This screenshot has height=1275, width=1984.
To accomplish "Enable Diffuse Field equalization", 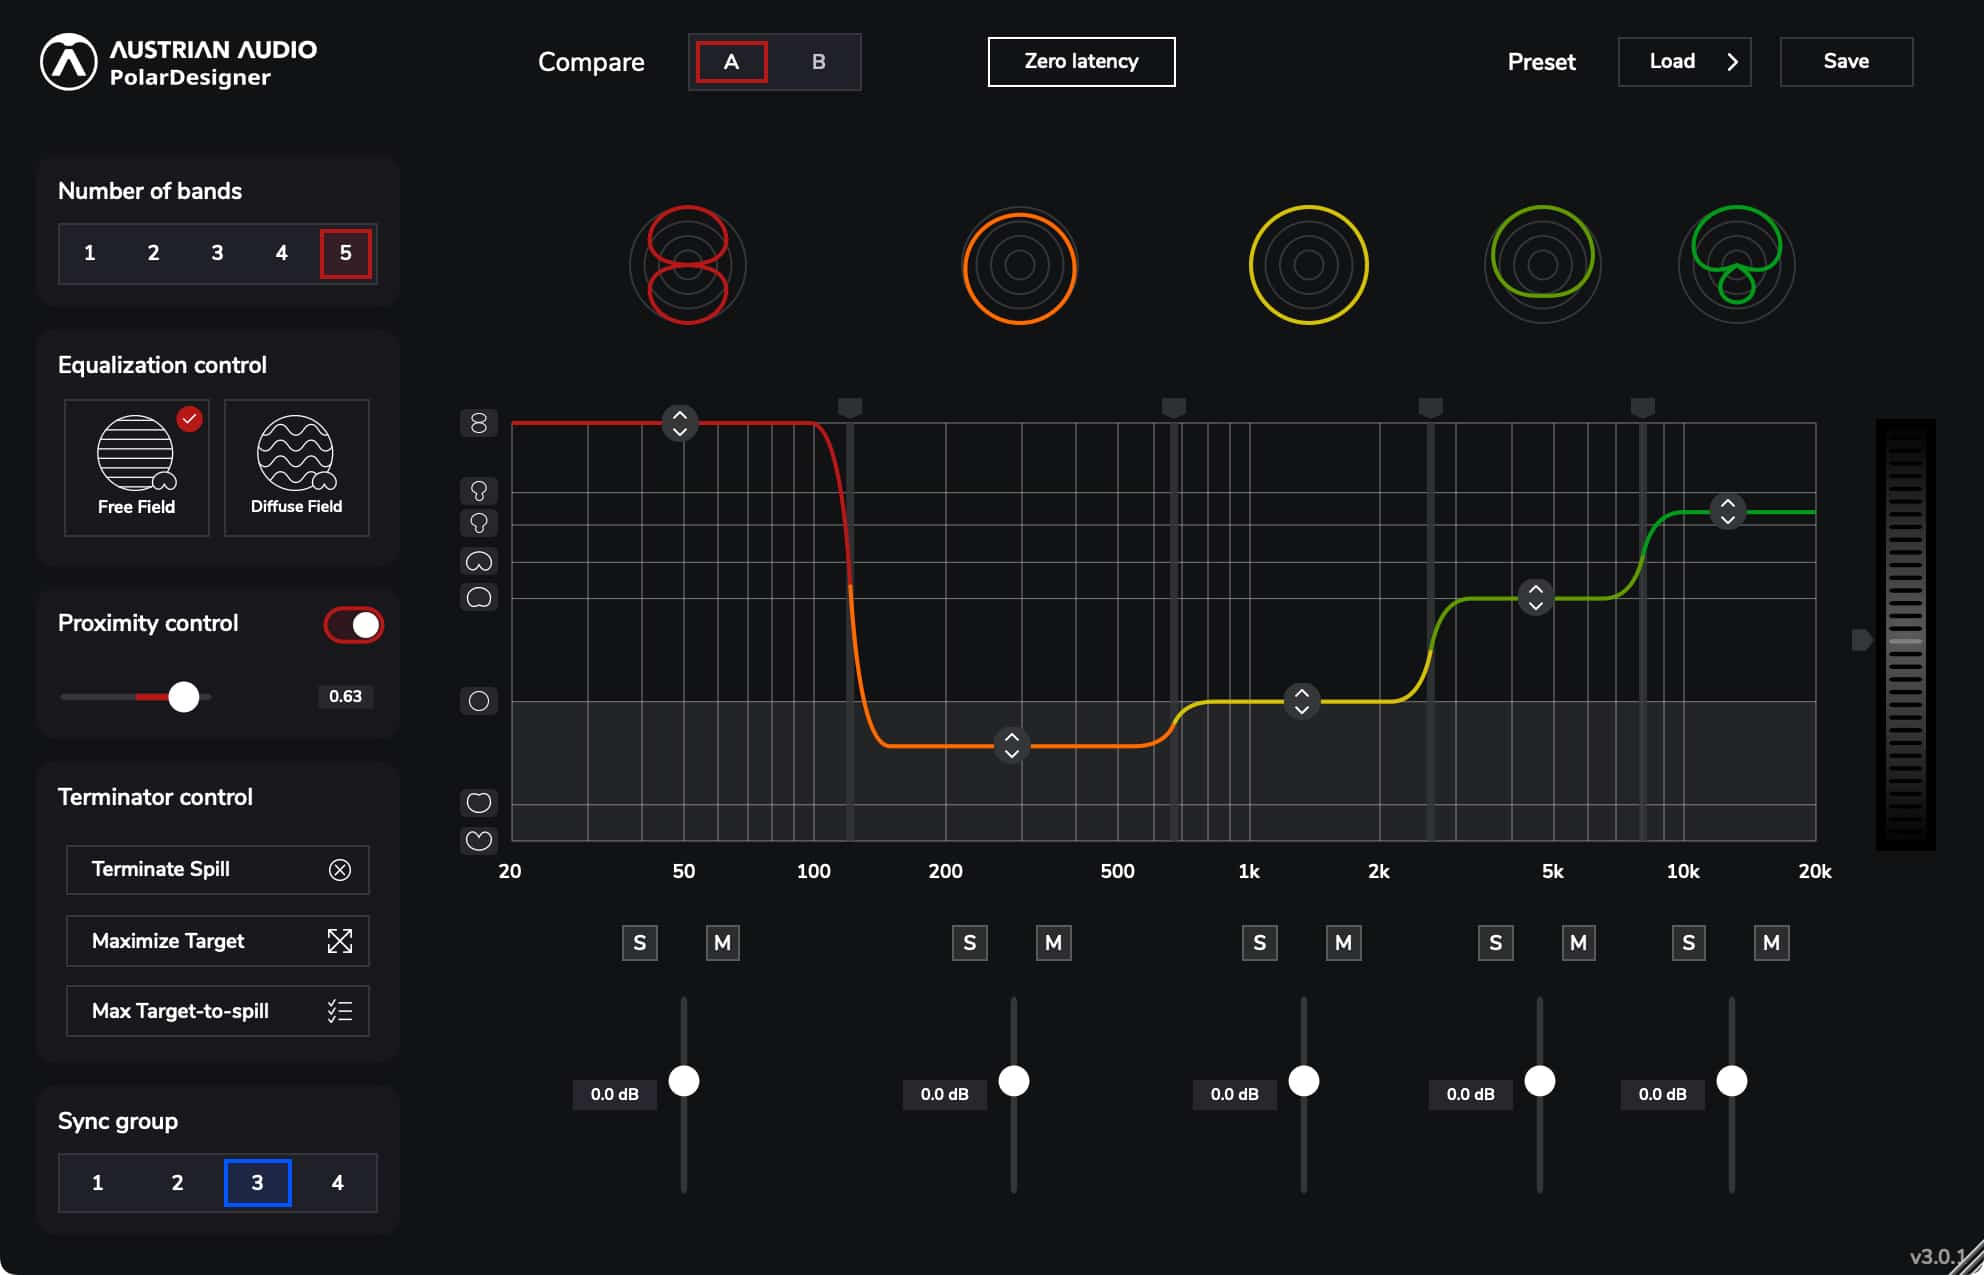I will click(297, 468).
